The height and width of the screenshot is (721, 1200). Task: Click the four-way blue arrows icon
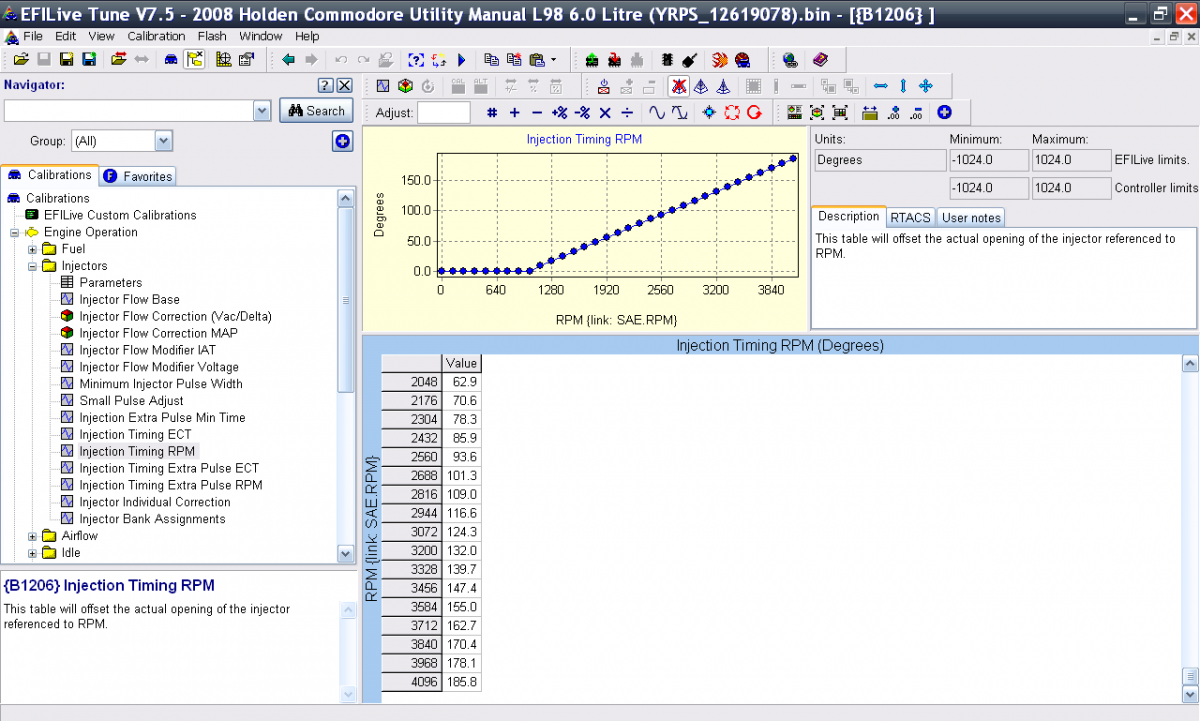[x=925, y=86]
